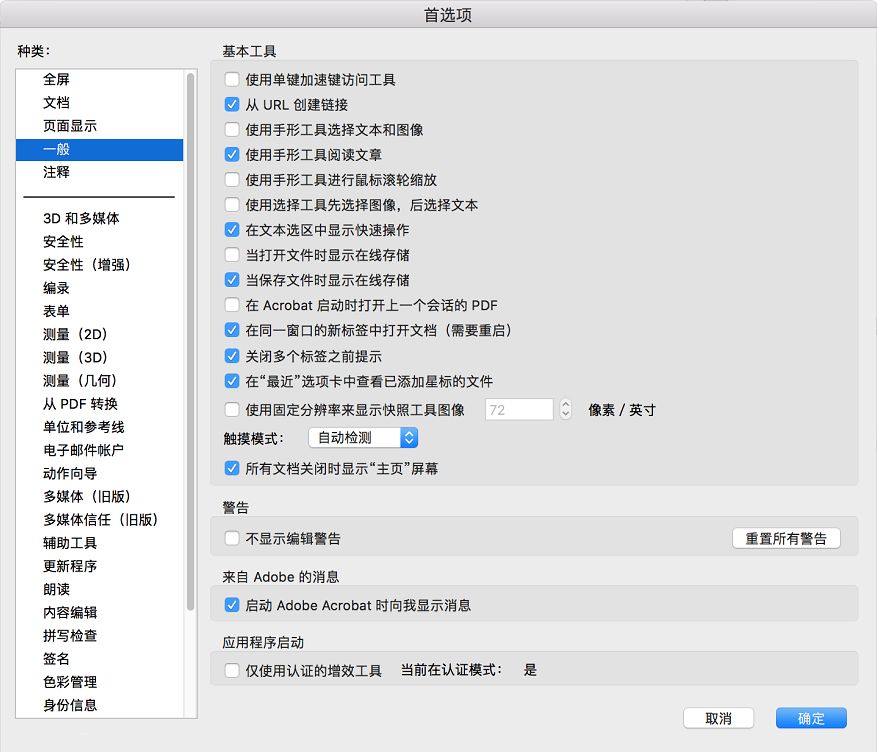Image resolution: width=877 pixels, height=752 pixels.
Task: Enable single-key accelerator shortcuts checkbox
Action: [x=230, y=80]
